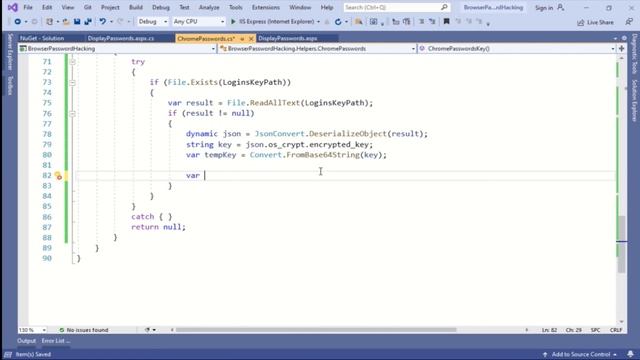This screenshot has height=360, width=640.
Task: Open the Build menu
Action: coord(136,7)
